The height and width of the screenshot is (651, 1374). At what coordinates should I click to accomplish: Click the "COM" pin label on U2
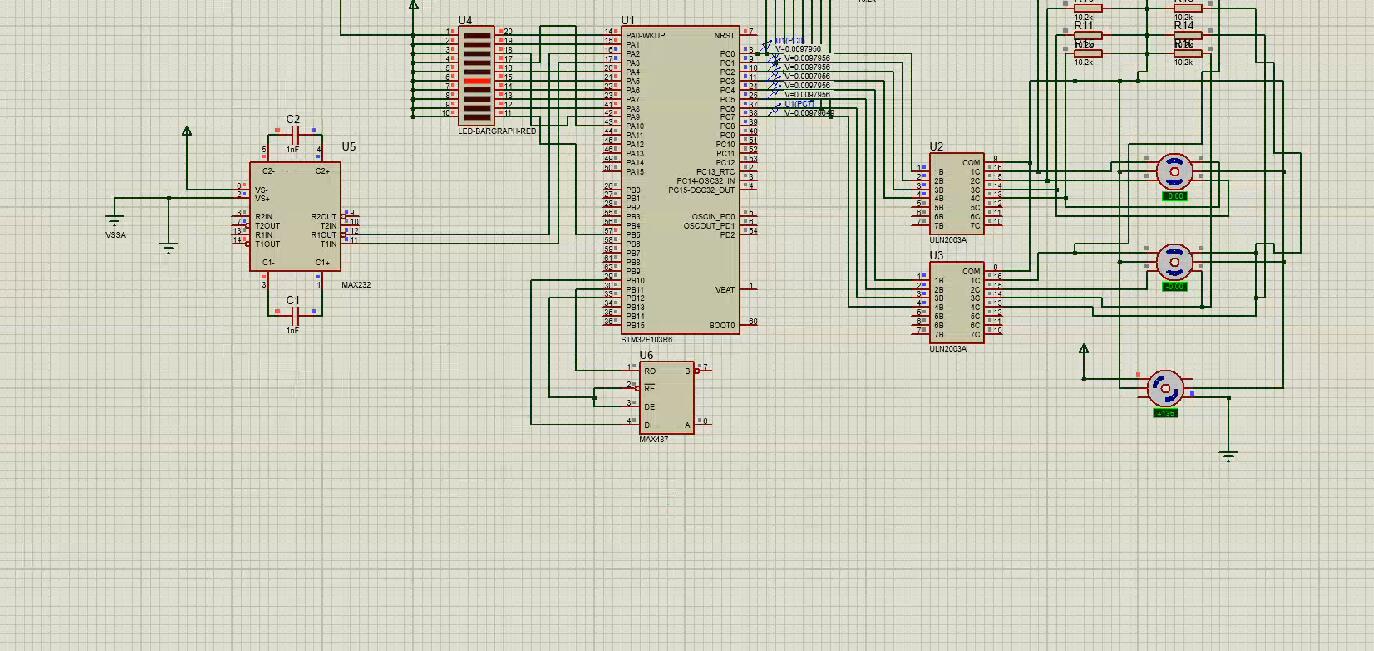971,162
